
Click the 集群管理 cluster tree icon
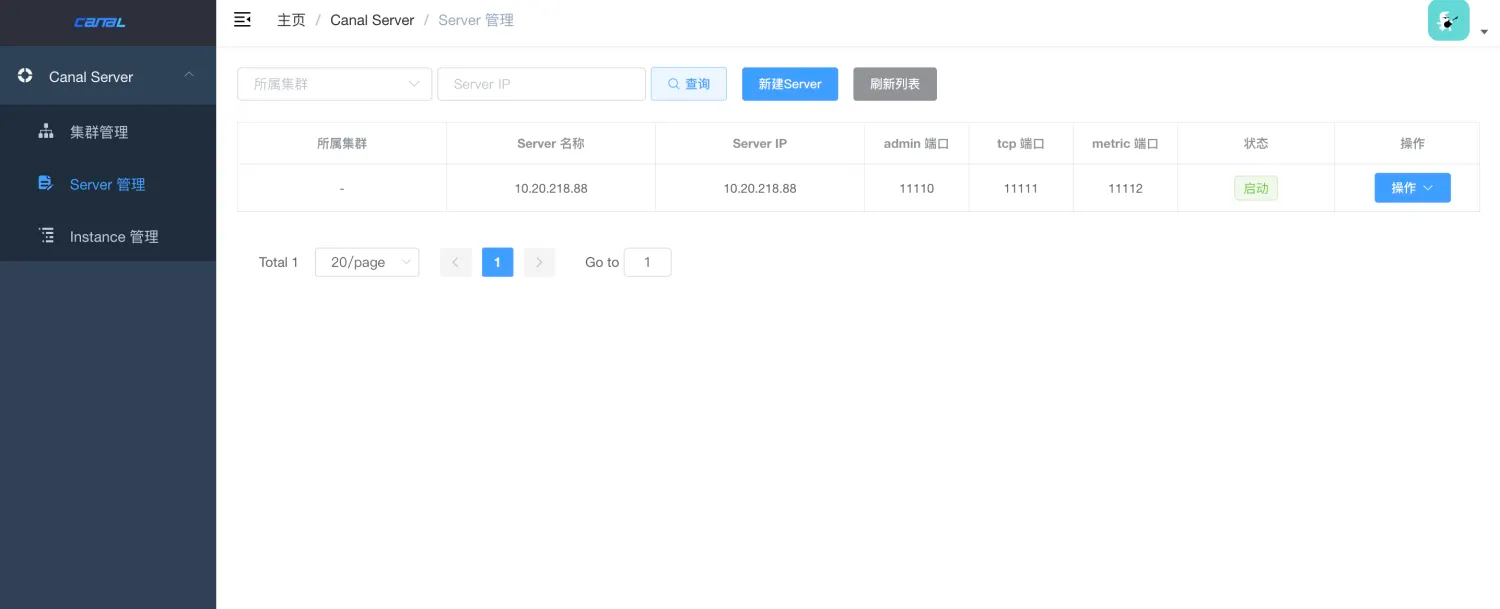point(45,131)
